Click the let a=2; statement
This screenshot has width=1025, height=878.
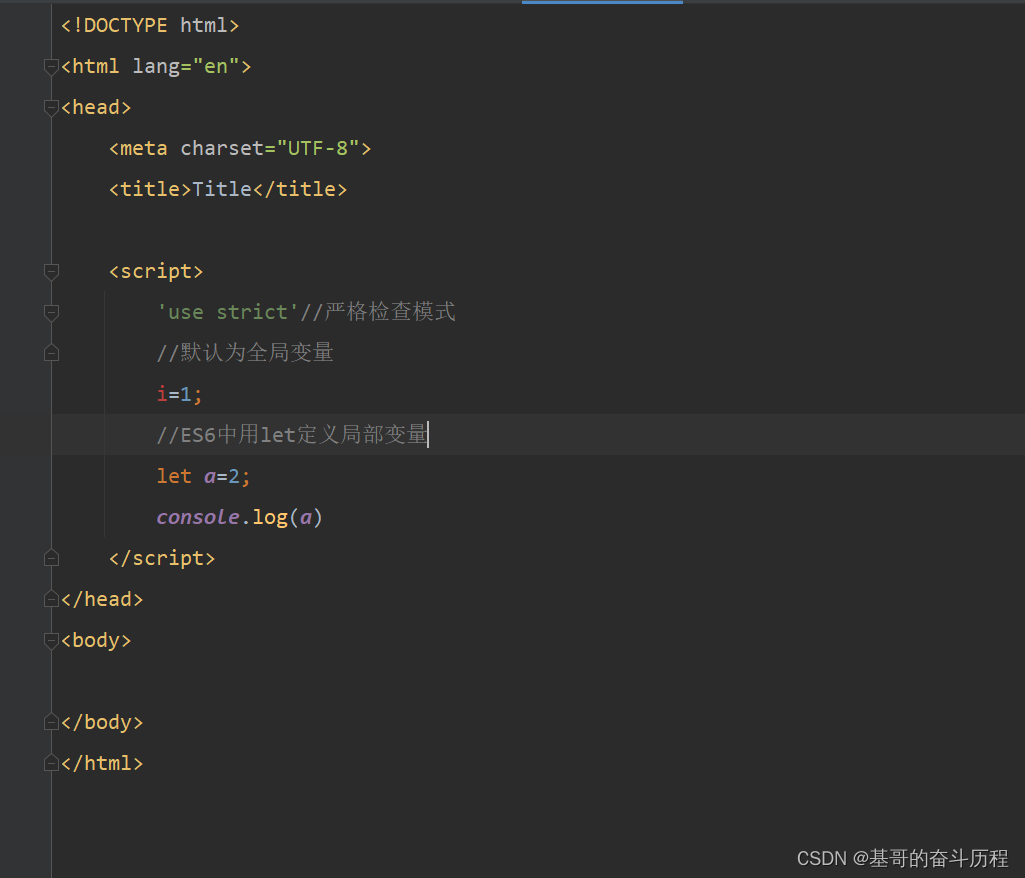tap(203, 477)
